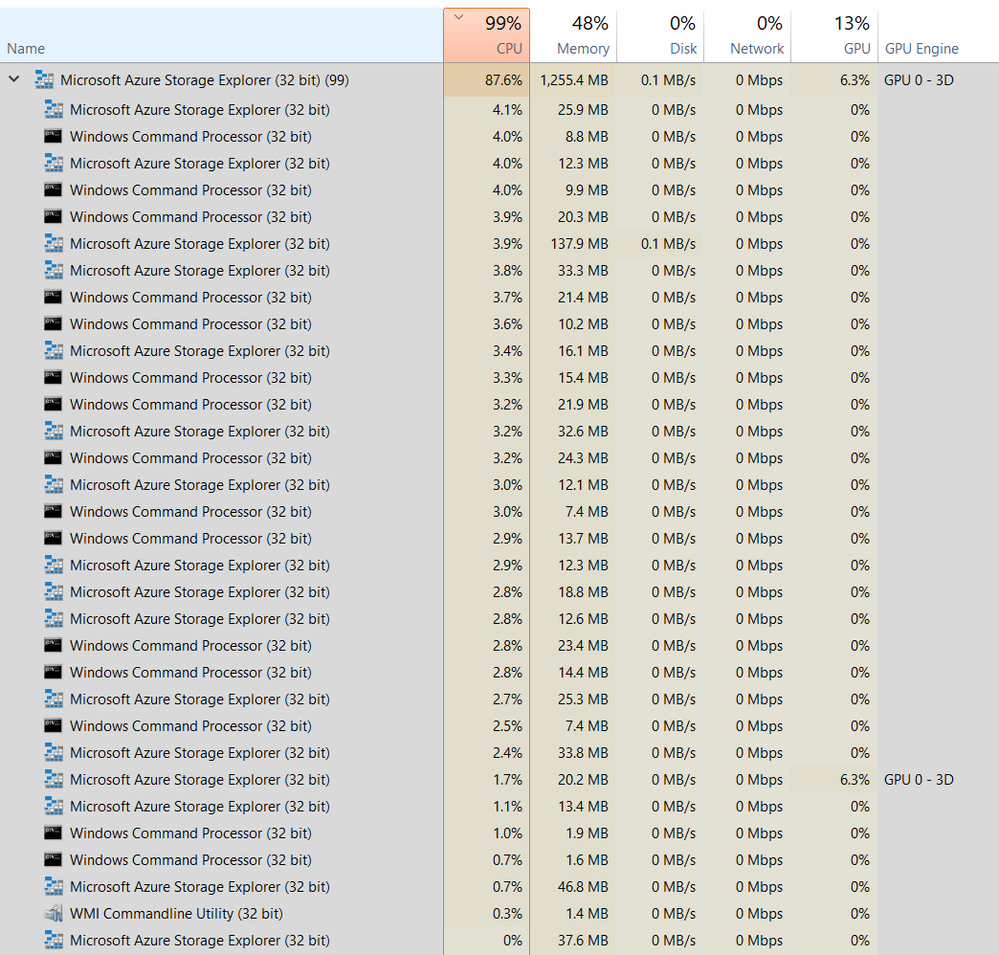Click the 3.7% CPU value
Image resolution: width=999 pixels, height=955 pixels.
(x=507, y=297)
